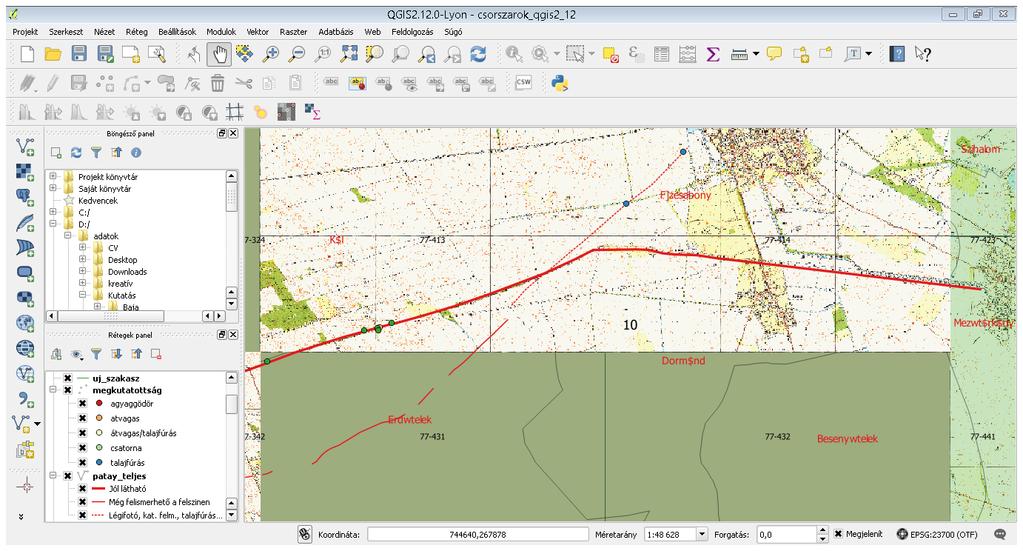The height and width of the screenshot is (551, 1023).
Task: Open the attribute table icon
Action: 662,54
